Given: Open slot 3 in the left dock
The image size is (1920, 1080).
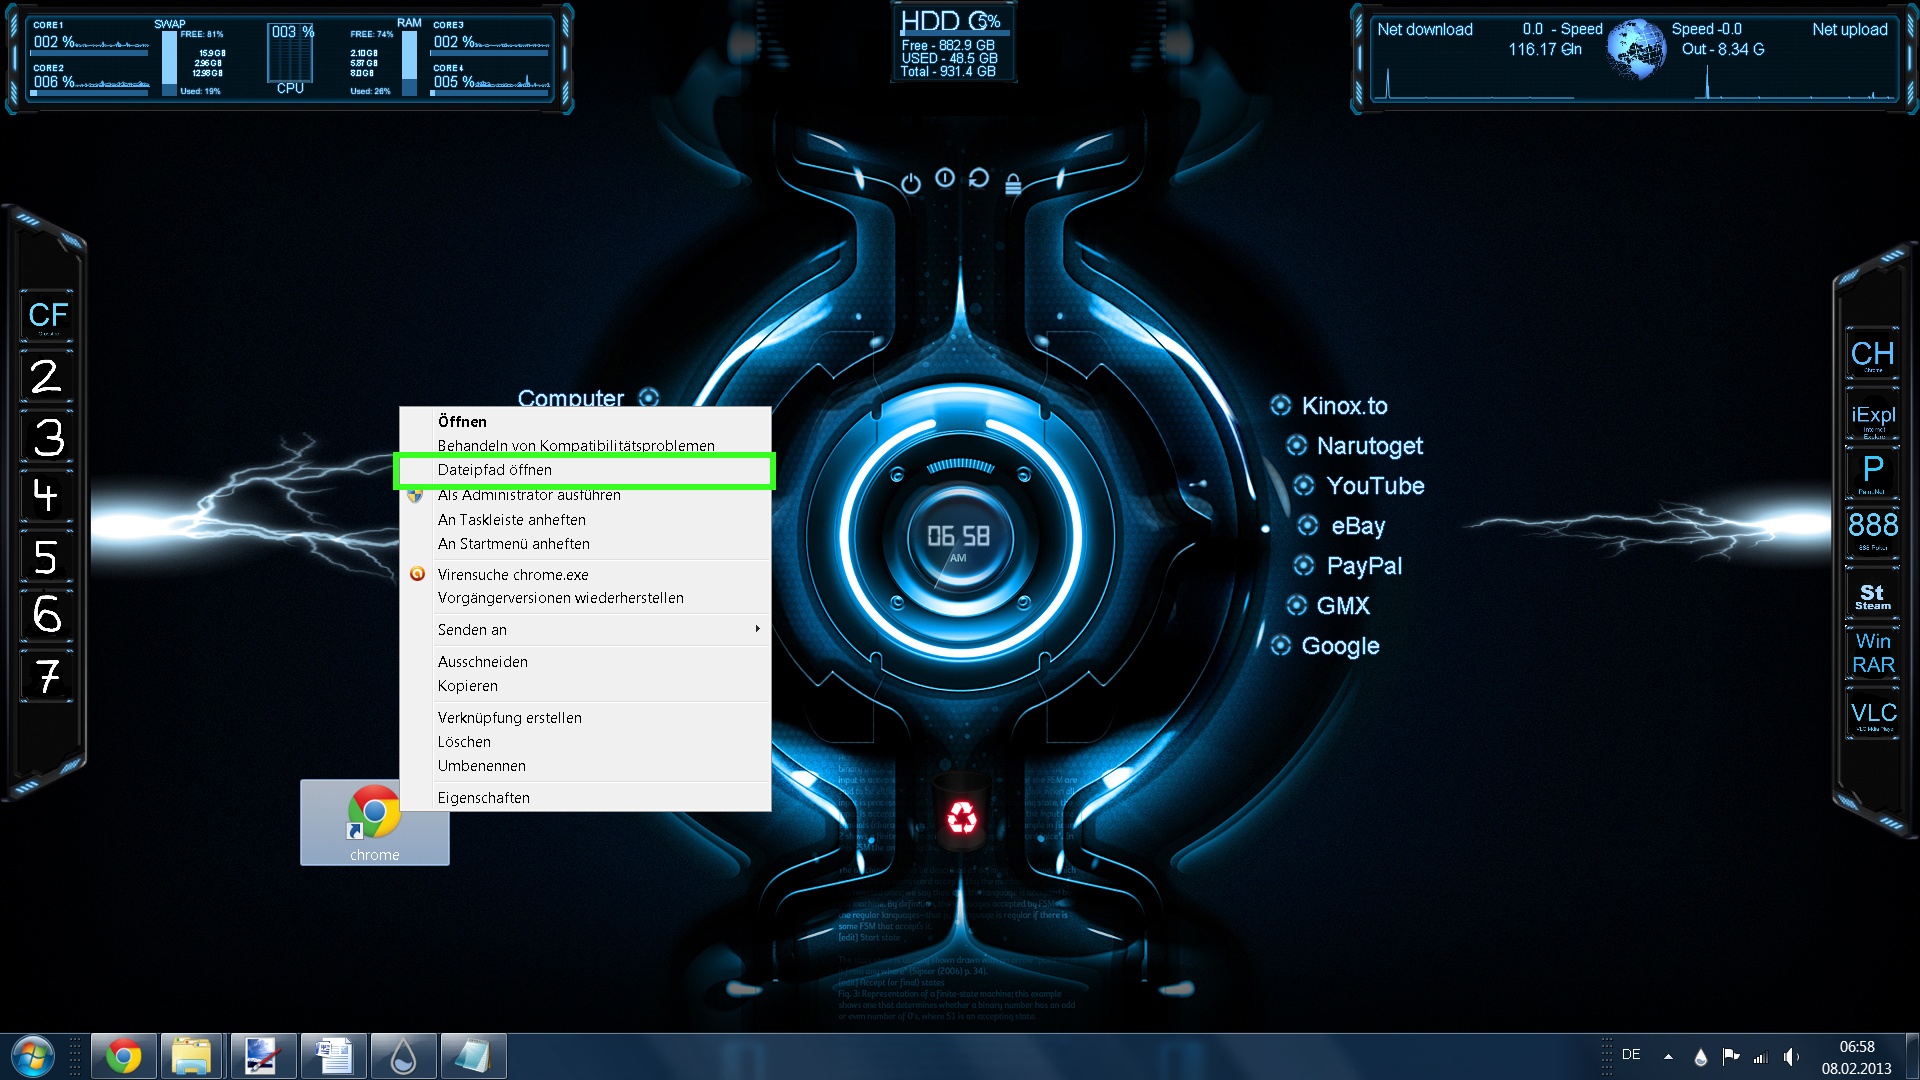Looking at the screenshot, I should (x=47, y=436).
